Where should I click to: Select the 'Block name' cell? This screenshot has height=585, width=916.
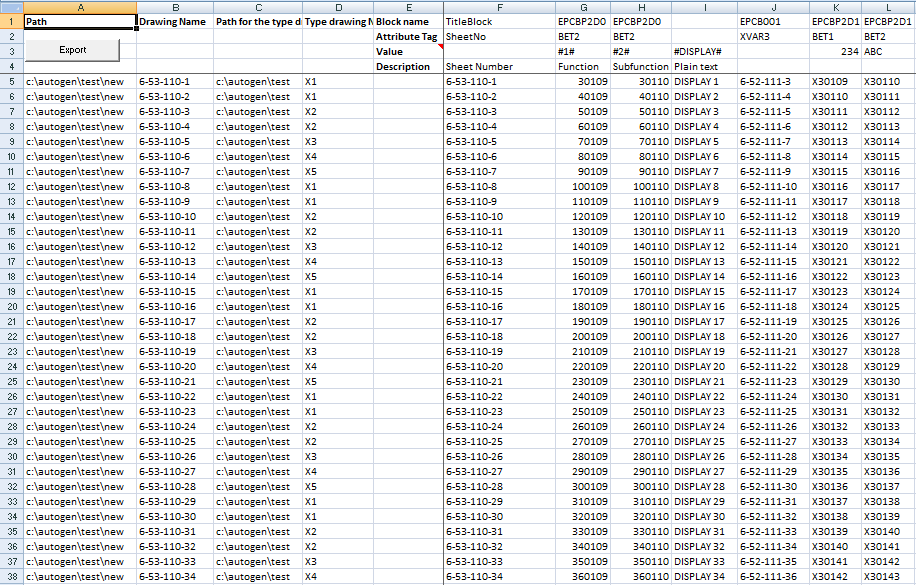408,22
